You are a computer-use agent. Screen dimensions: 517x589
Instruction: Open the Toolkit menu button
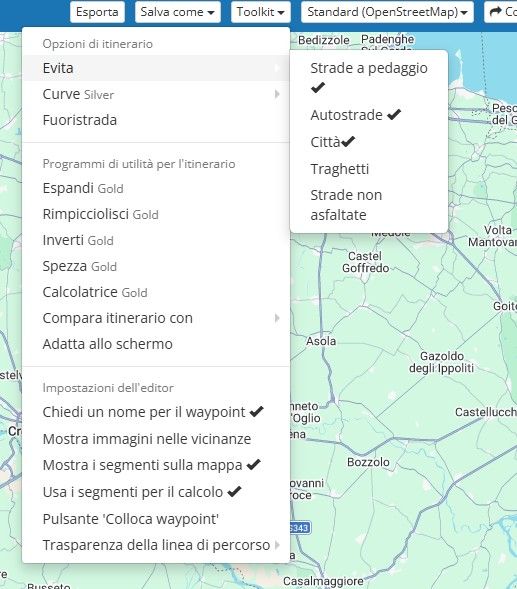261,12
